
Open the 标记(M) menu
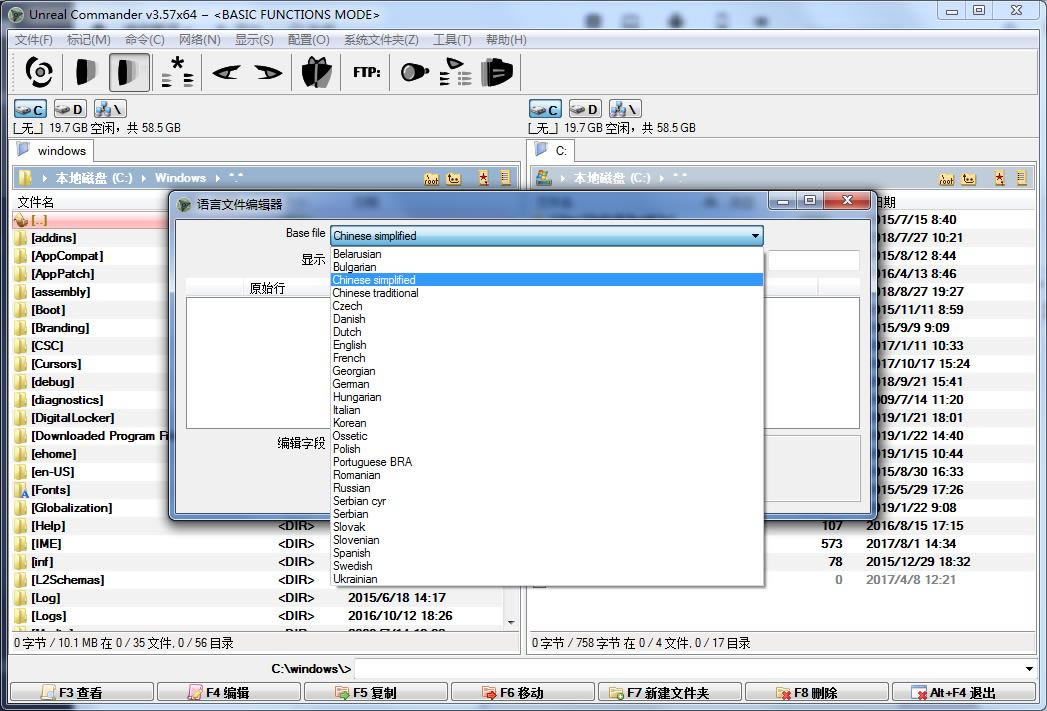[x=89, y=40]
